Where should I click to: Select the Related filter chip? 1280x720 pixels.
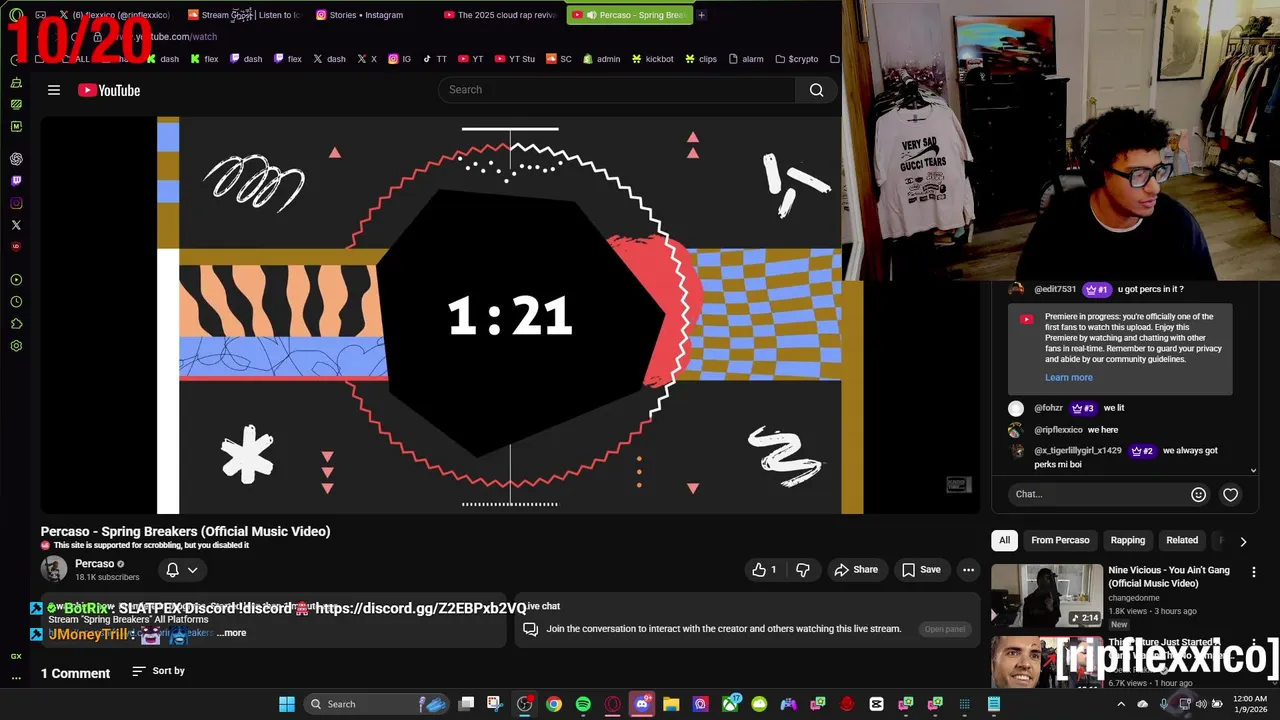pyautogui.click(x=1181, y=541)
